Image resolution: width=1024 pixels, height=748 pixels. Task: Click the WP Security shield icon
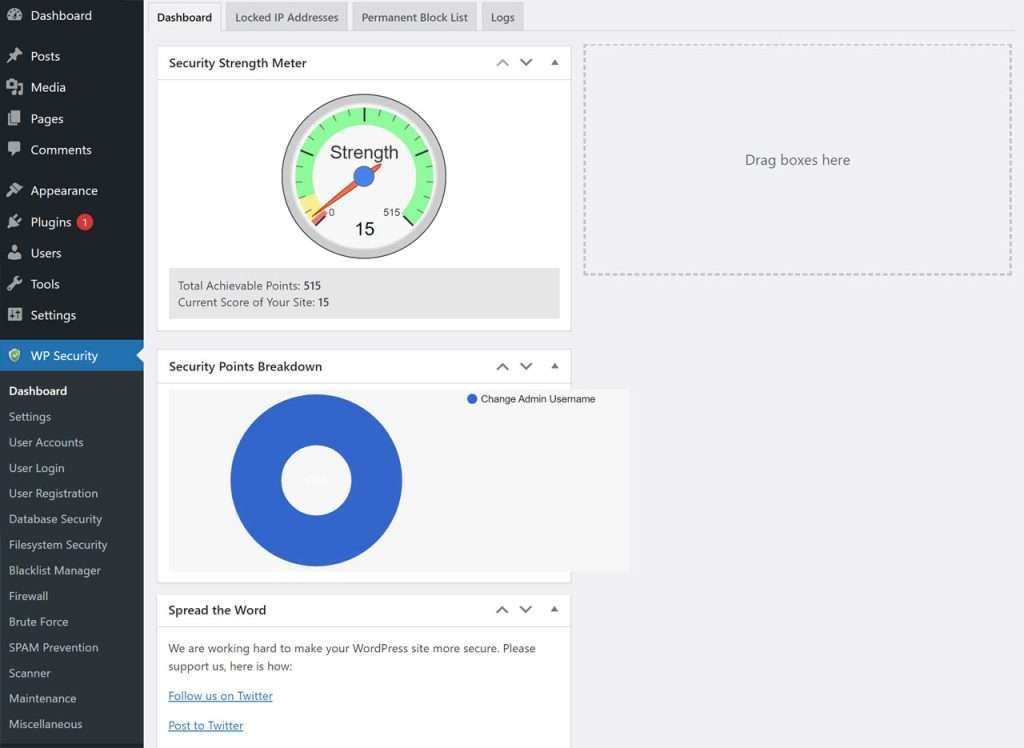point(13,355)
